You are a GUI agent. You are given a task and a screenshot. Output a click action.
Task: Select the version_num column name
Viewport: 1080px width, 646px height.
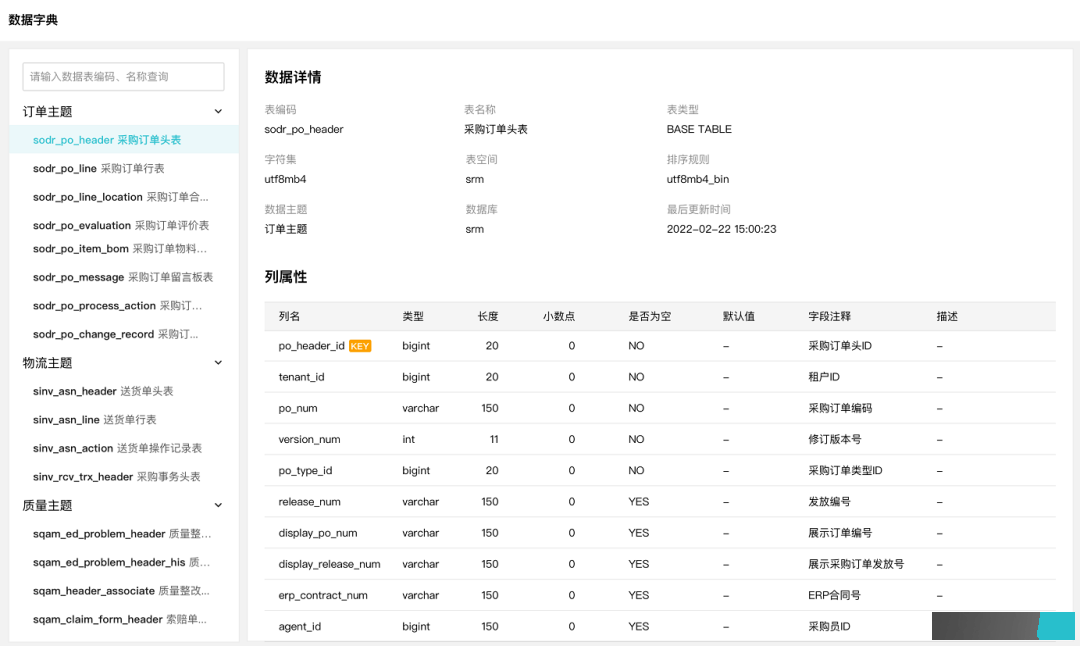pyautogui.click(x=309, y=439)
